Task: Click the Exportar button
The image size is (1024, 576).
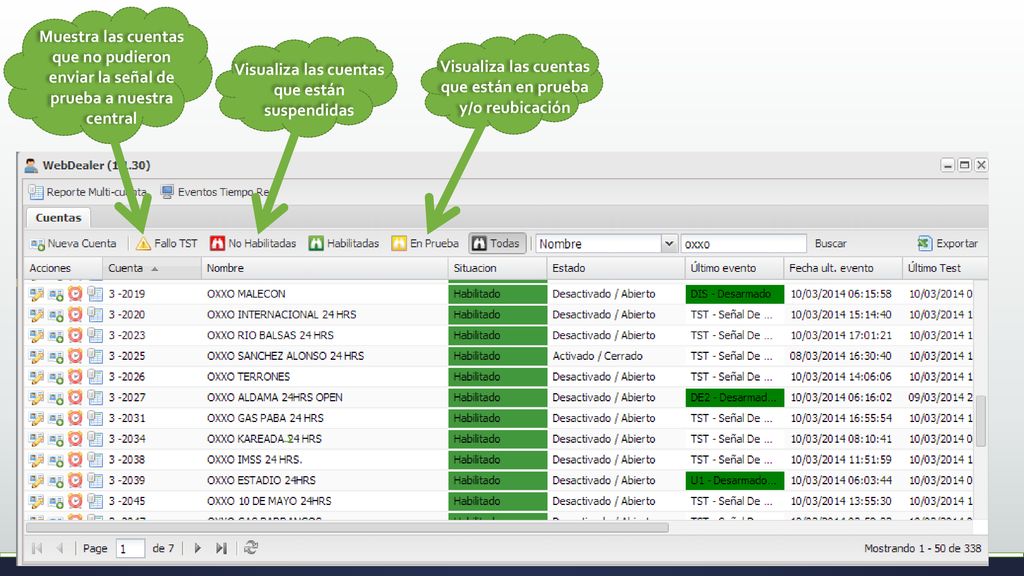Action: tap(948, 244)
